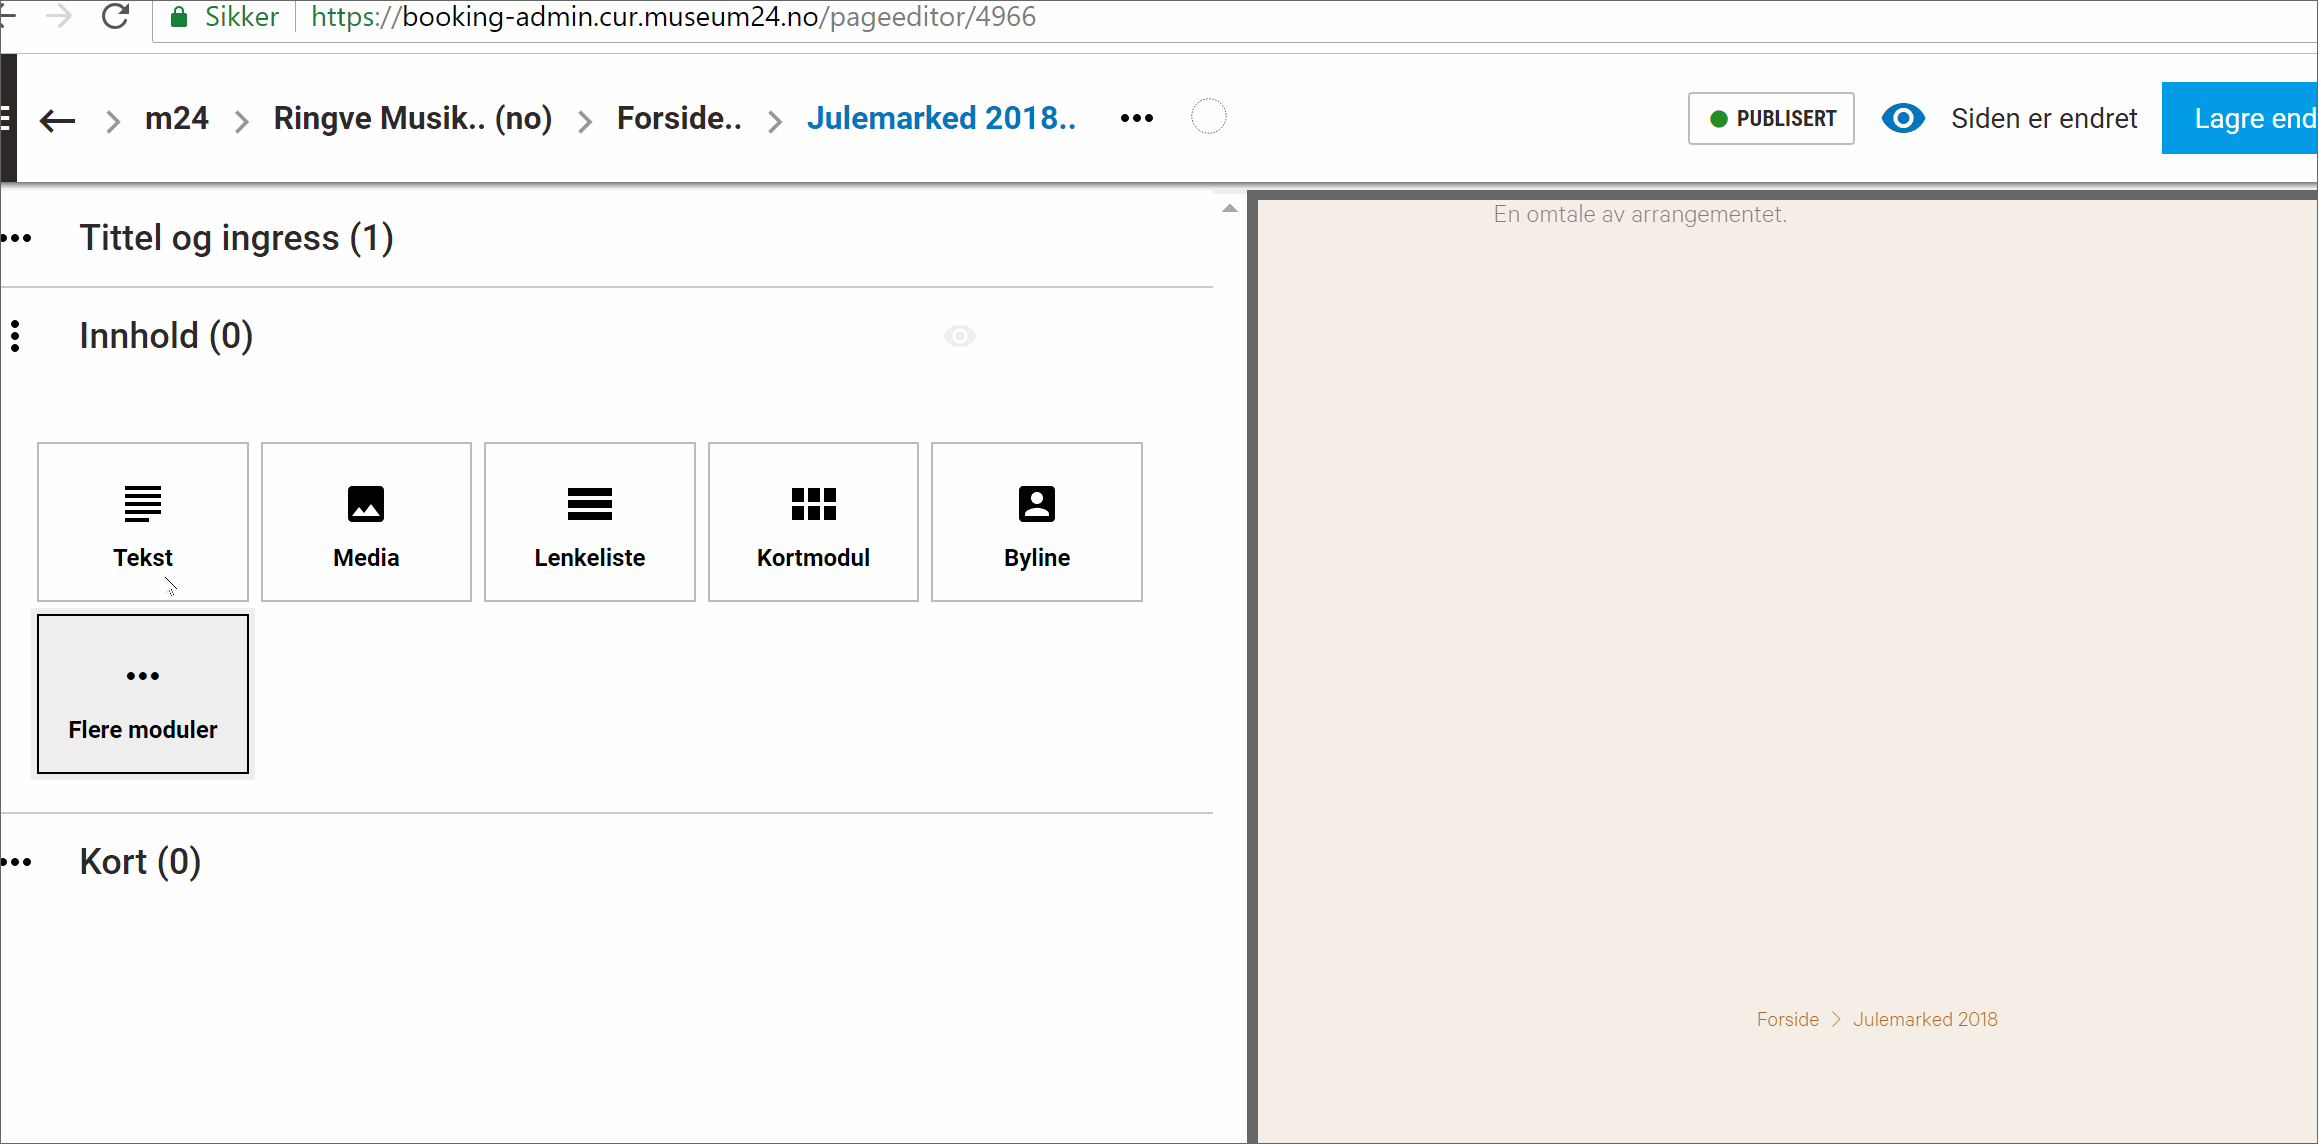
Task: Open the breadcrumb three-dots menu
Action: [1136, 118]
